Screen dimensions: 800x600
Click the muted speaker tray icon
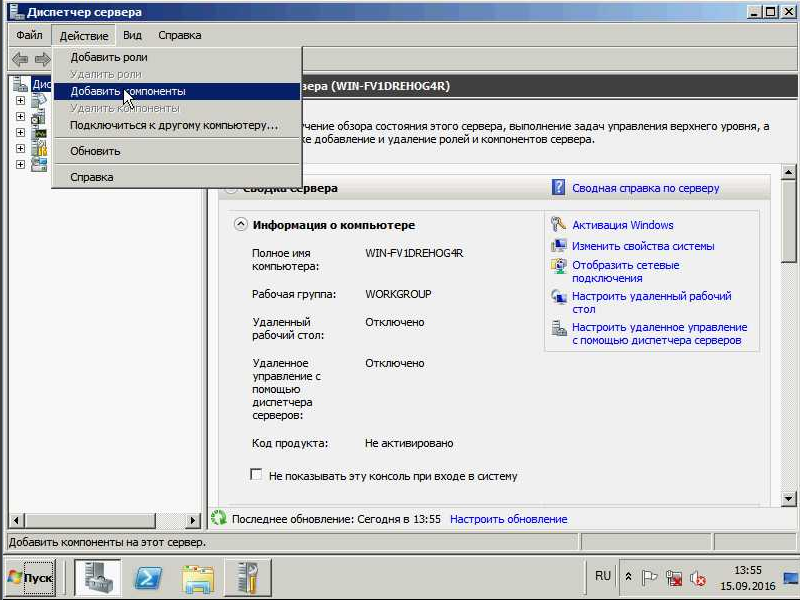coord(697,578)
